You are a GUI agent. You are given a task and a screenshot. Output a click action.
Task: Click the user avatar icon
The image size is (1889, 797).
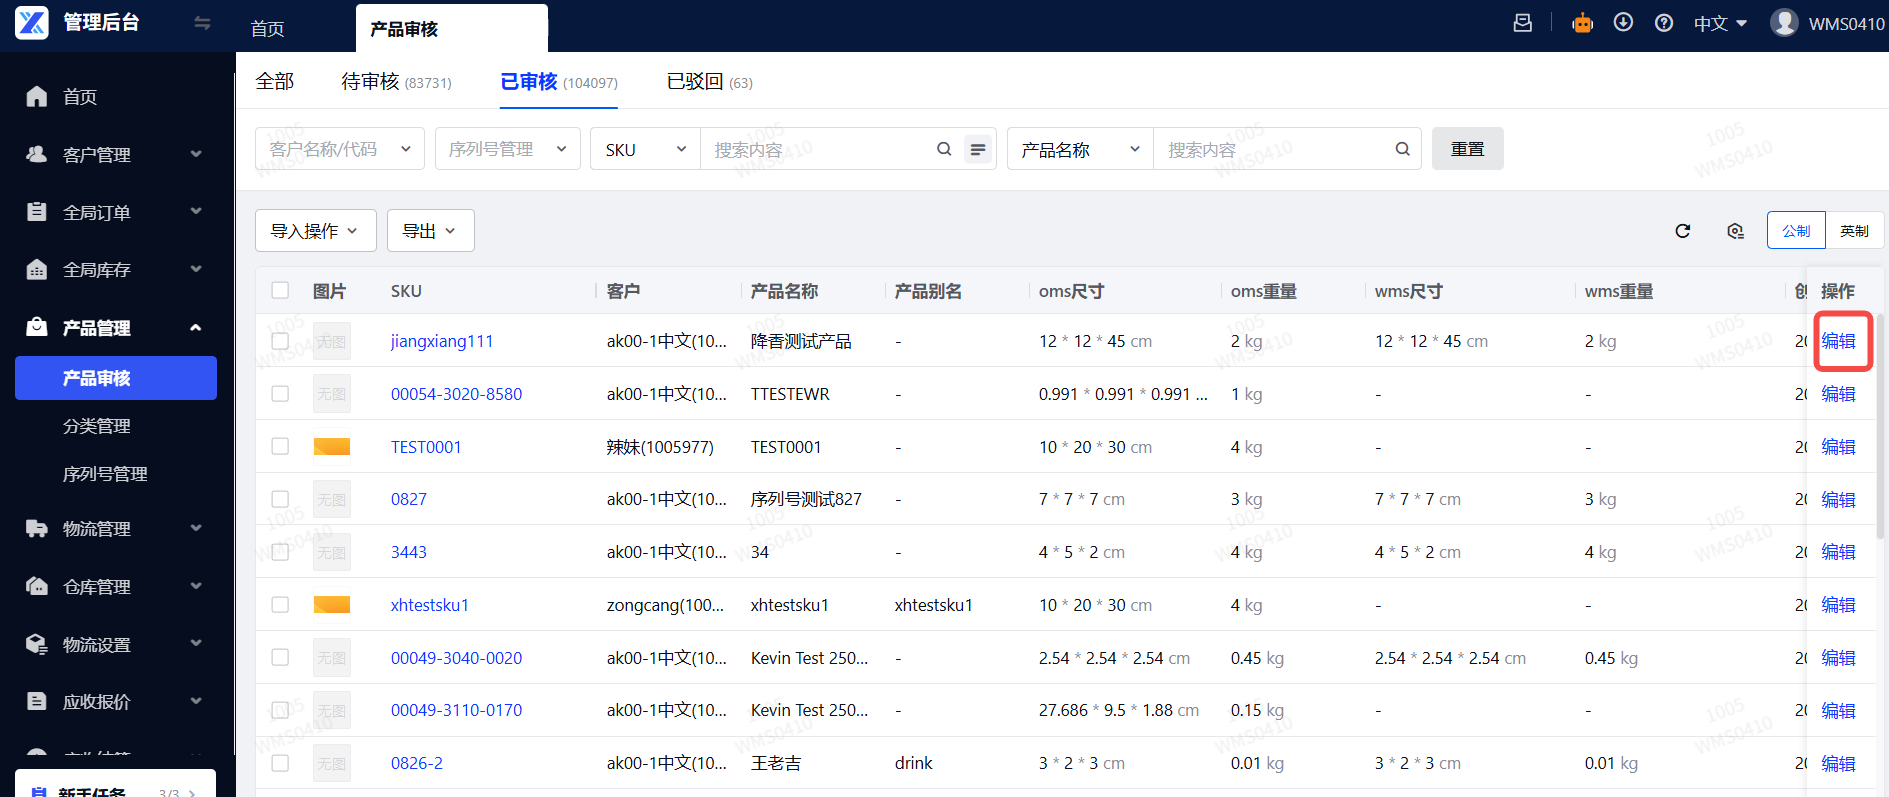(1784, 22)
